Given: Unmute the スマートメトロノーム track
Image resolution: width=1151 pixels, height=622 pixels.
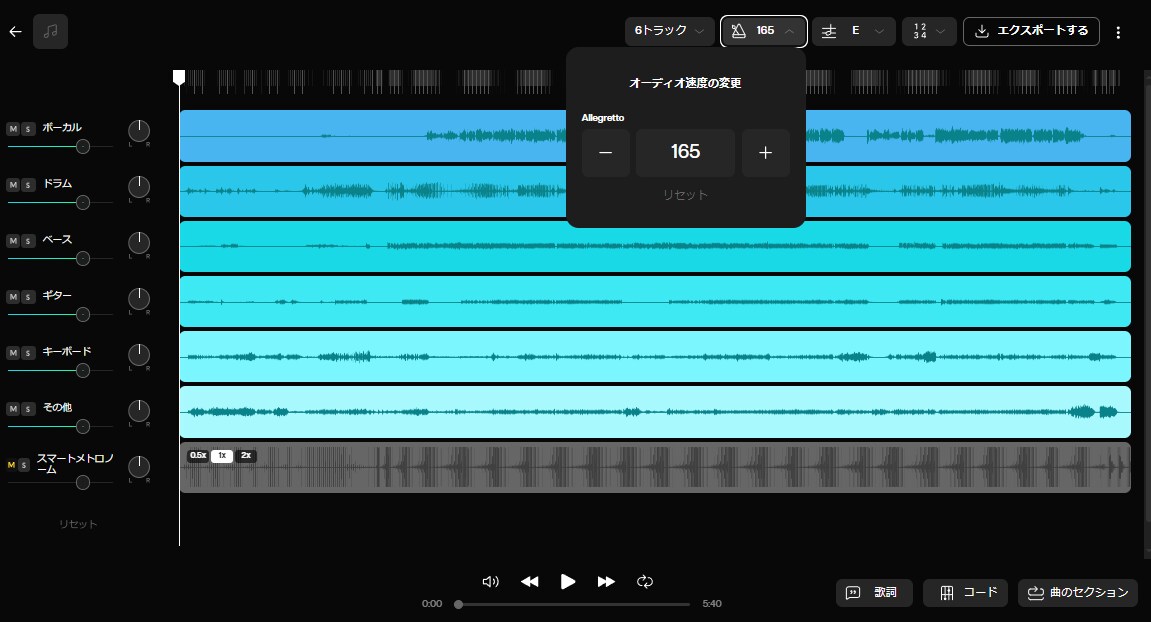Looking at the screenshot, I should (11, 465).
